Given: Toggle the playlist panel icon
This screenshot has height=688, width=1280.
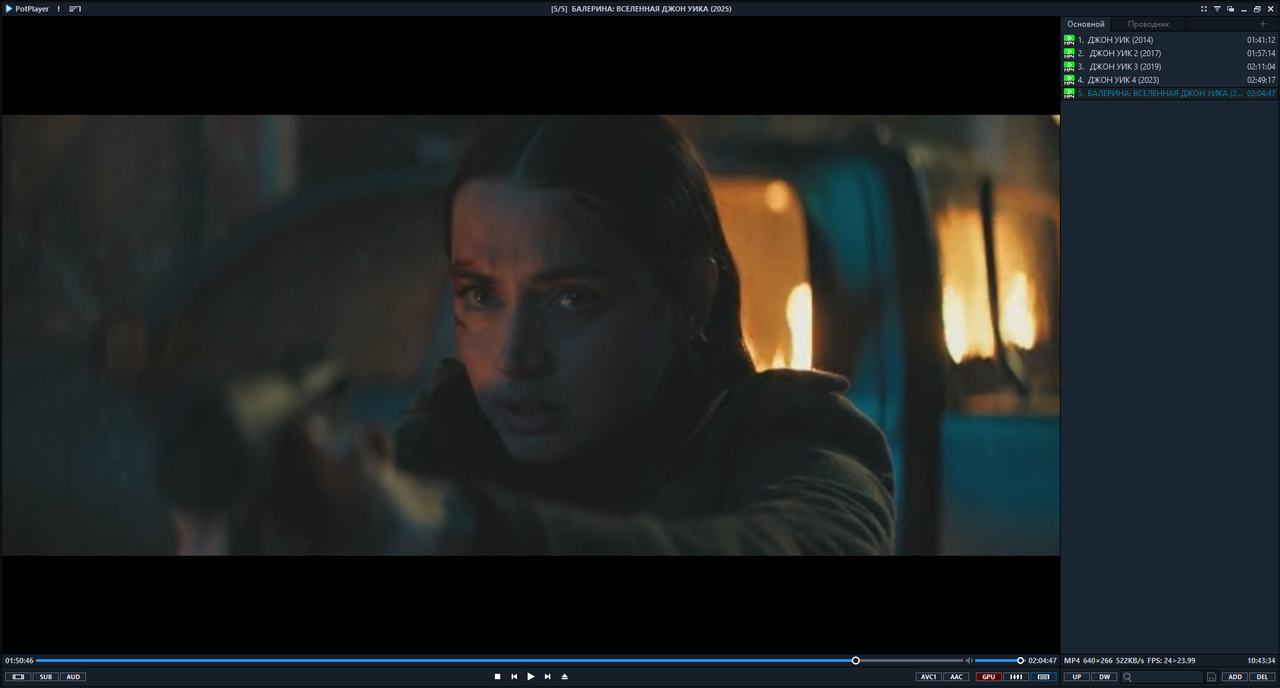Looking at the screenshot, I should 1044,677.
